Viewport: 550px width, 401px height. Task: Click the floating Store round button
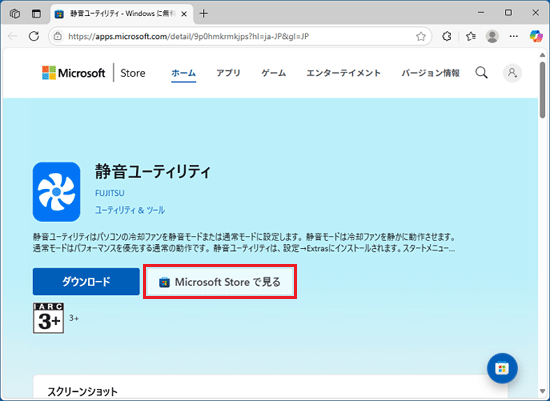pyautogui.click(x=502, y=368)
